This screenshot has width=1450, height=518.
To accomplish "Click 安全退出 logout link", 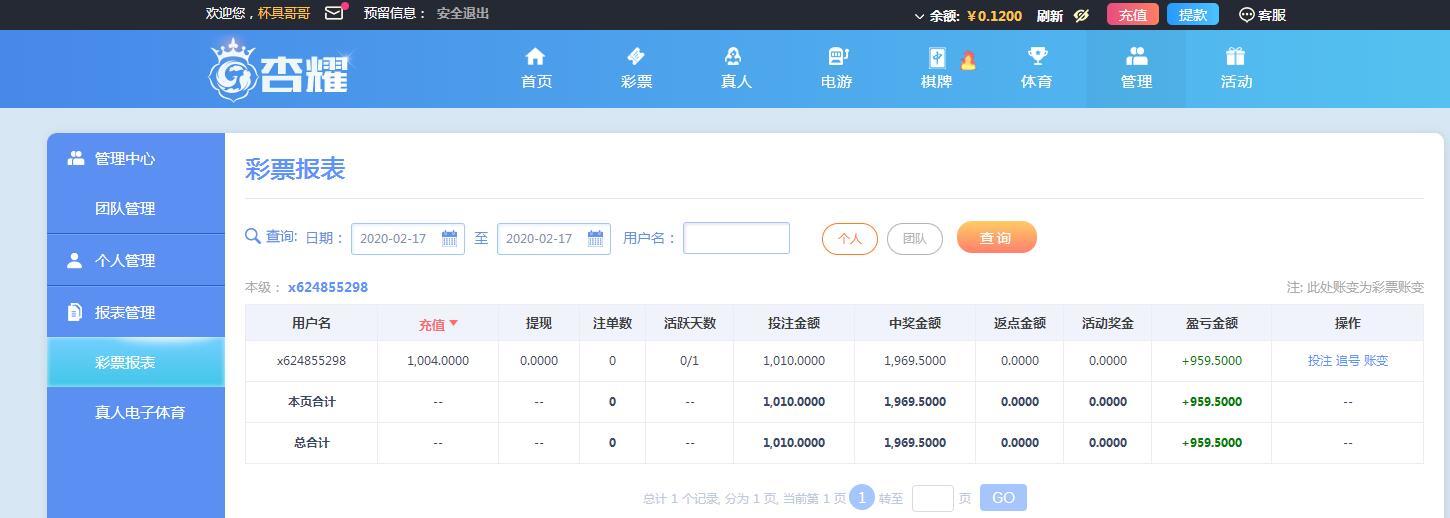I will 463,13.
